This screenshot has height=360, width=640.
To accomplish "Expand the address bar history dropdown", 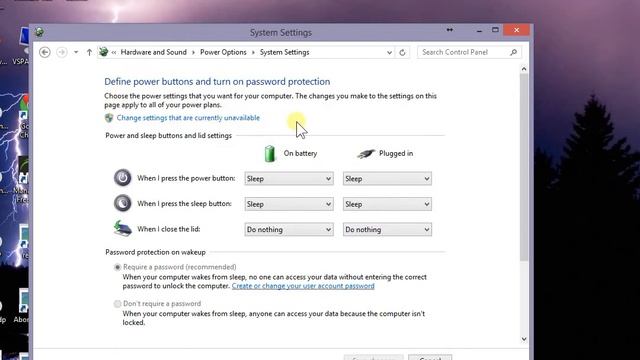I will click(x=389, y=53).
